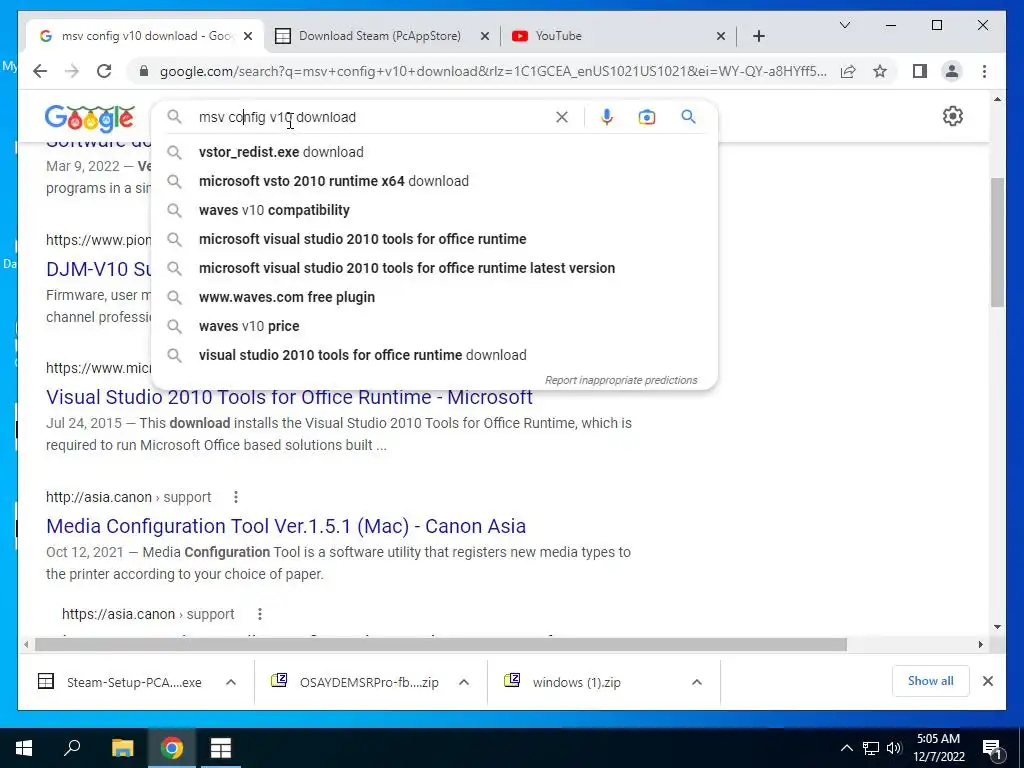The width and height of the screenshot is (1024, 768).
Task: Switch to msv config v10 download tab
Action: coord(146,36)
